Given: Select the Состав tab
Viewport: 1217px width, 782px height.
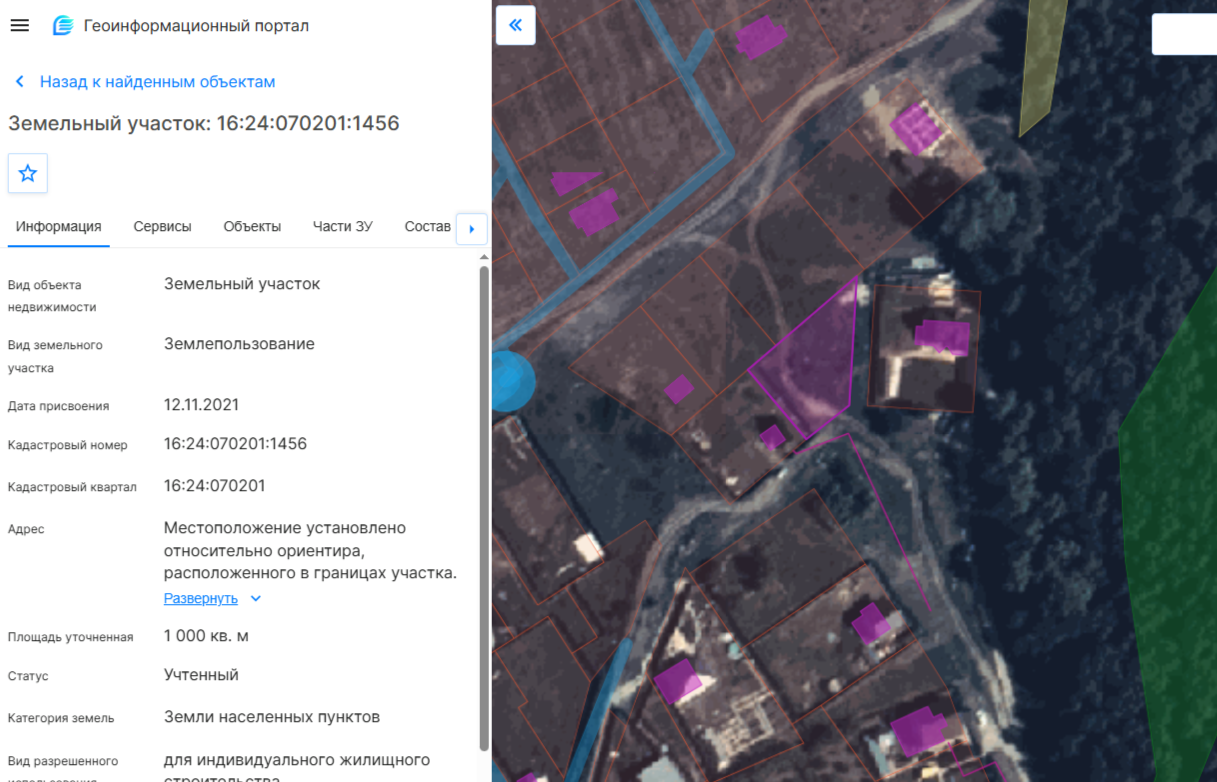Looking at the screenshot, I should tap(428, 227).
